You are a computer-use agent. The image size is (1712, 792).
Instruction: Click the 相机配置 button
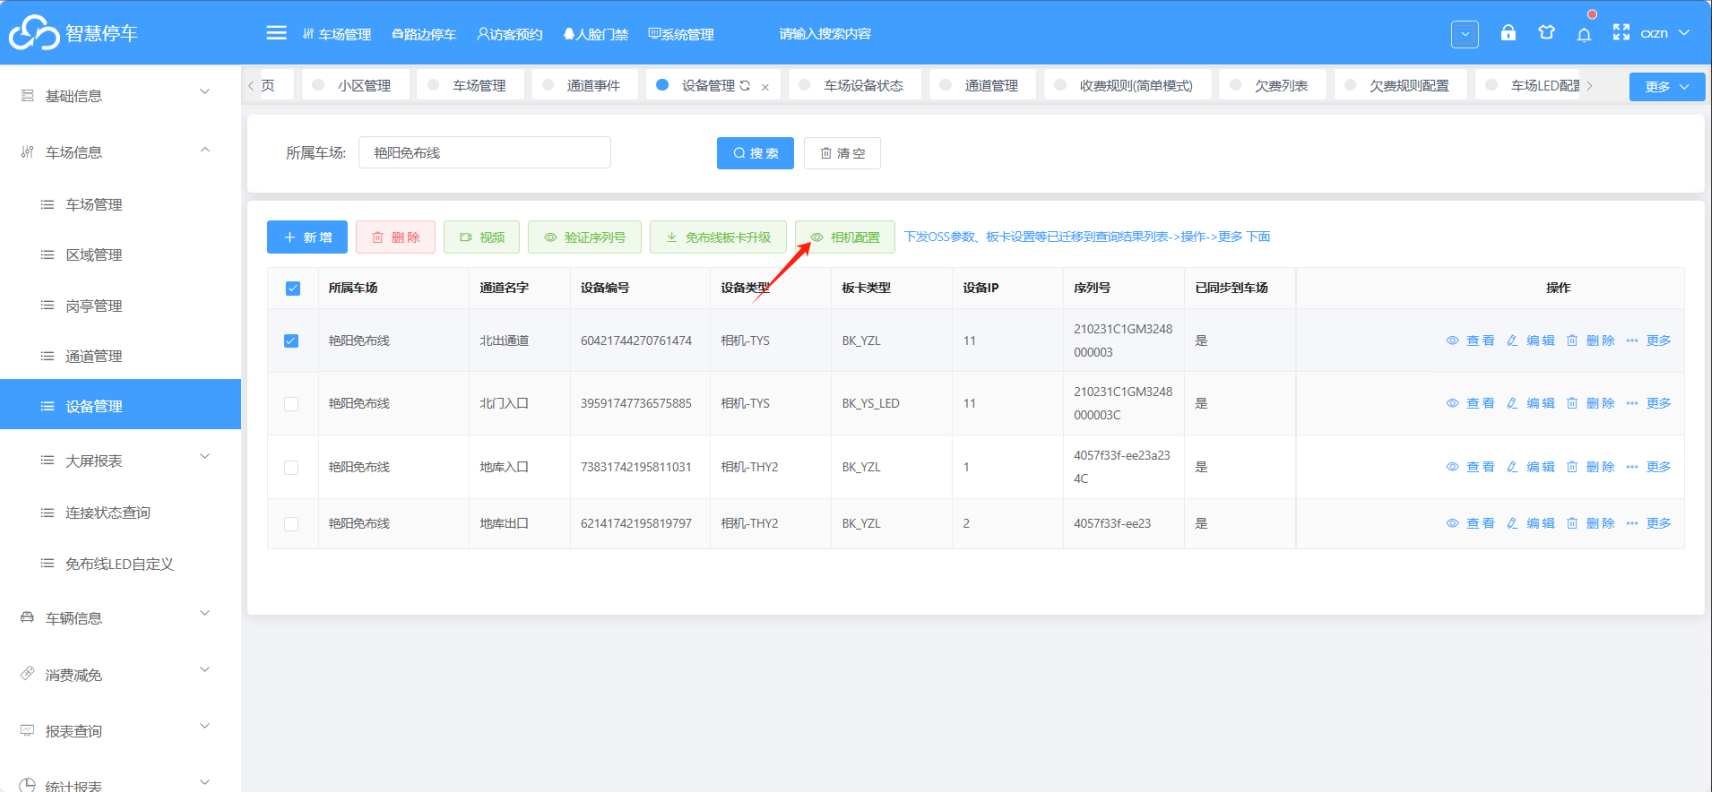pyautogui.click(x=845, y=237)
